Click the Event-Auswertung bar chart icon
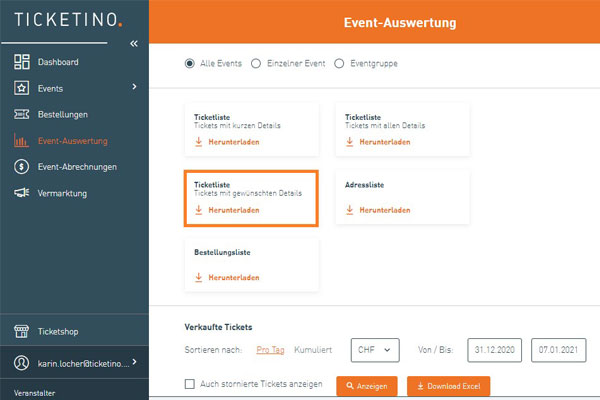Screen dimensions: 600x400 click(x=22, y=141)
